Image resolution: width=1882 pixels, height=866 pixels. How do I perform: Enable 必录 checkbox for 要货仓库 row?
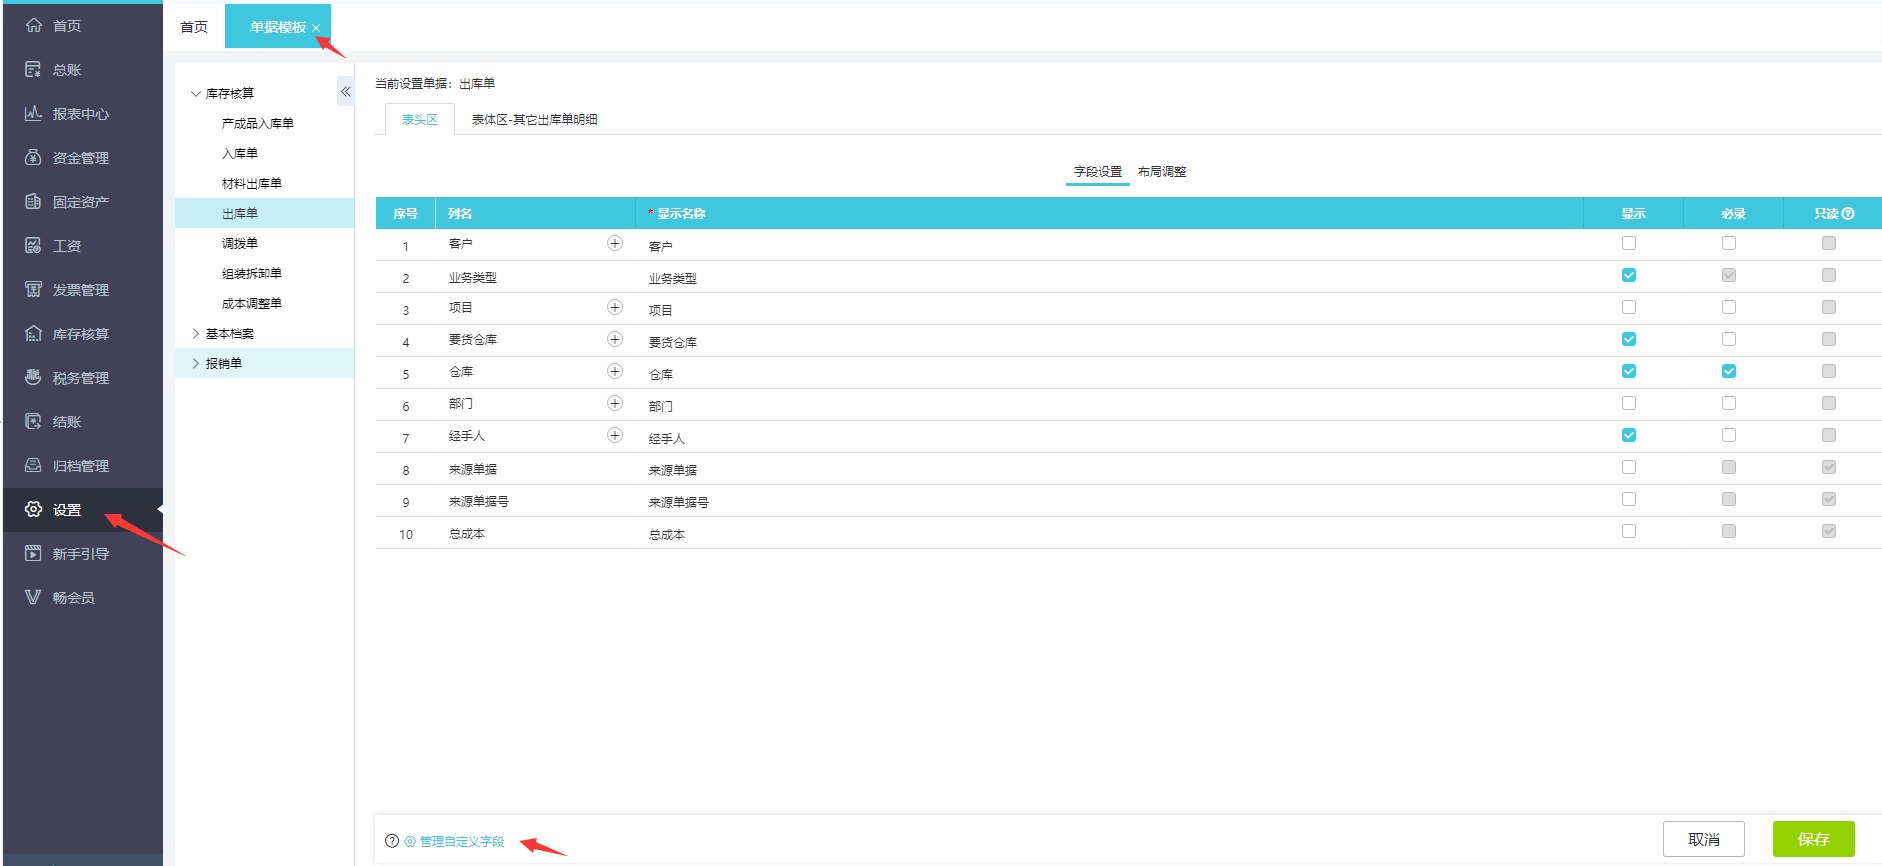(x=1729, y=339)
